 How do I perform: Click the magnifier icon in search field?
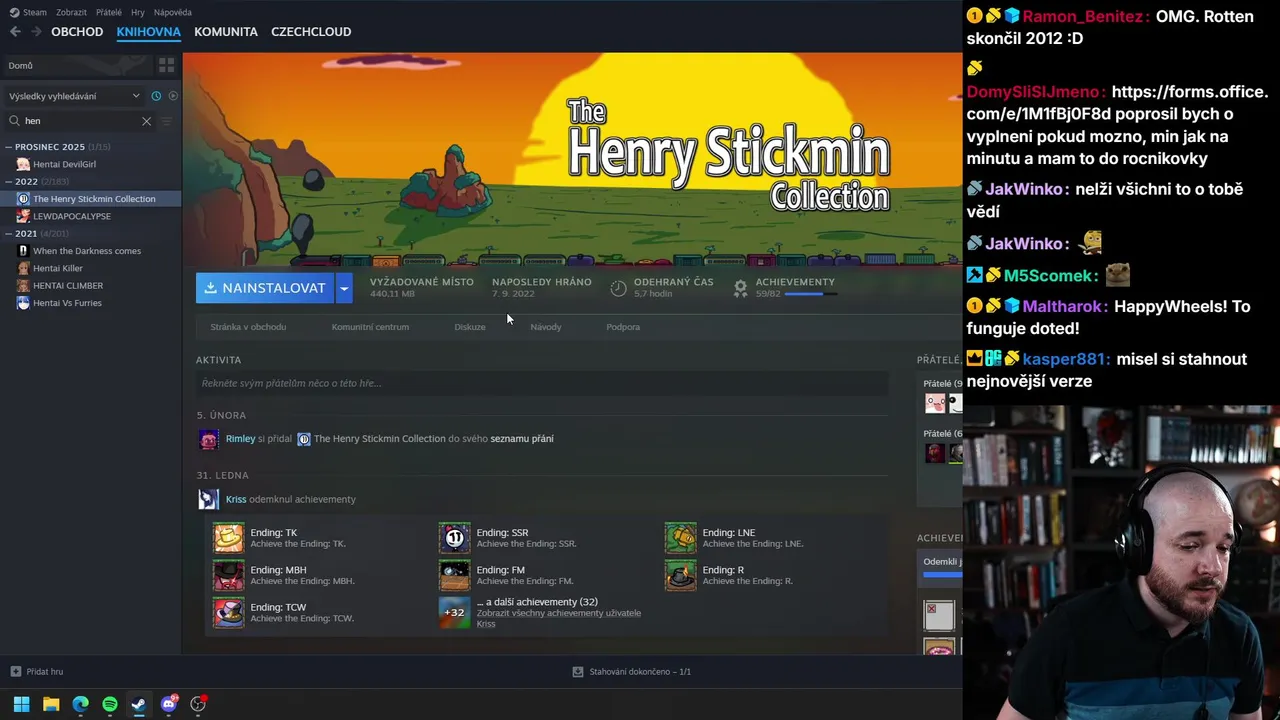tap(14, 121)
